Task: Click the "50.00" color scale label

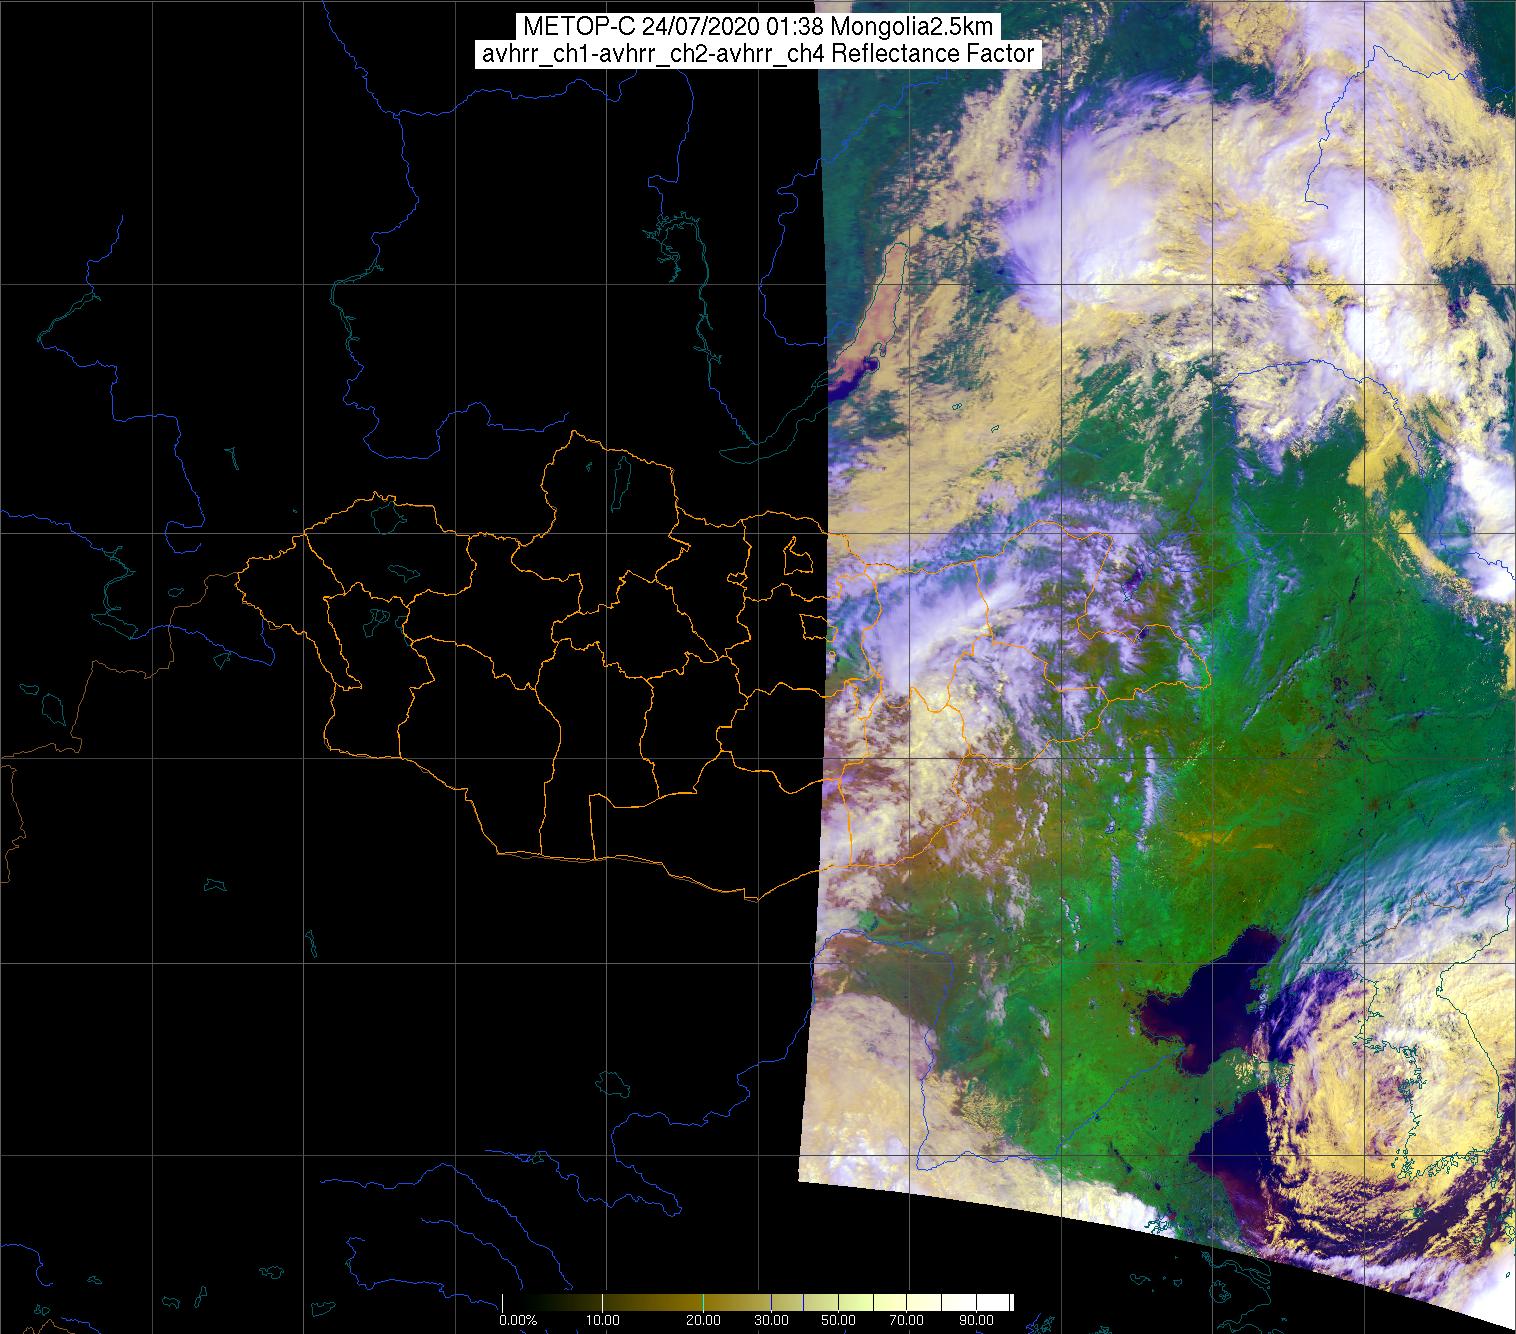Action: click(x=838, y=1320)
